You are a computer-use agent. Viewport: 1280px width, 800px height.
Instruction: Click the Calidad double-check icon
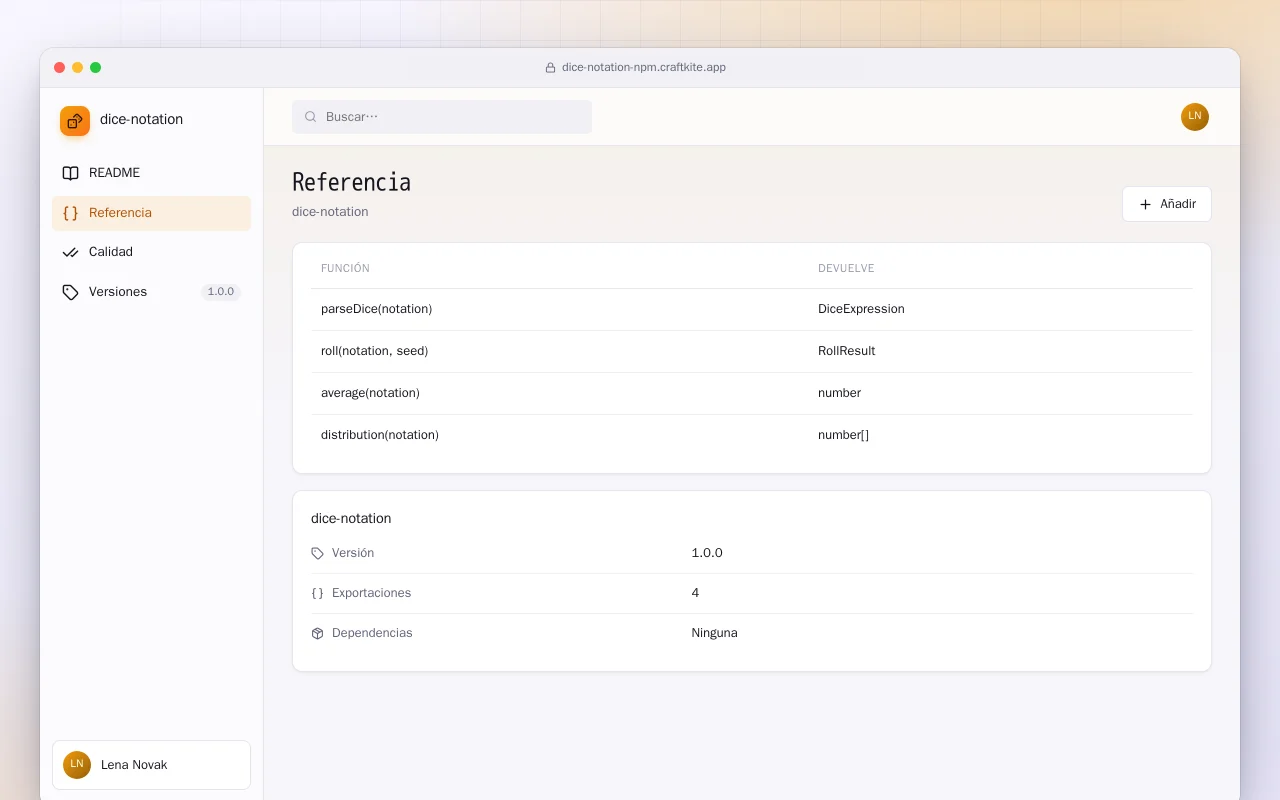coord(70,252)
